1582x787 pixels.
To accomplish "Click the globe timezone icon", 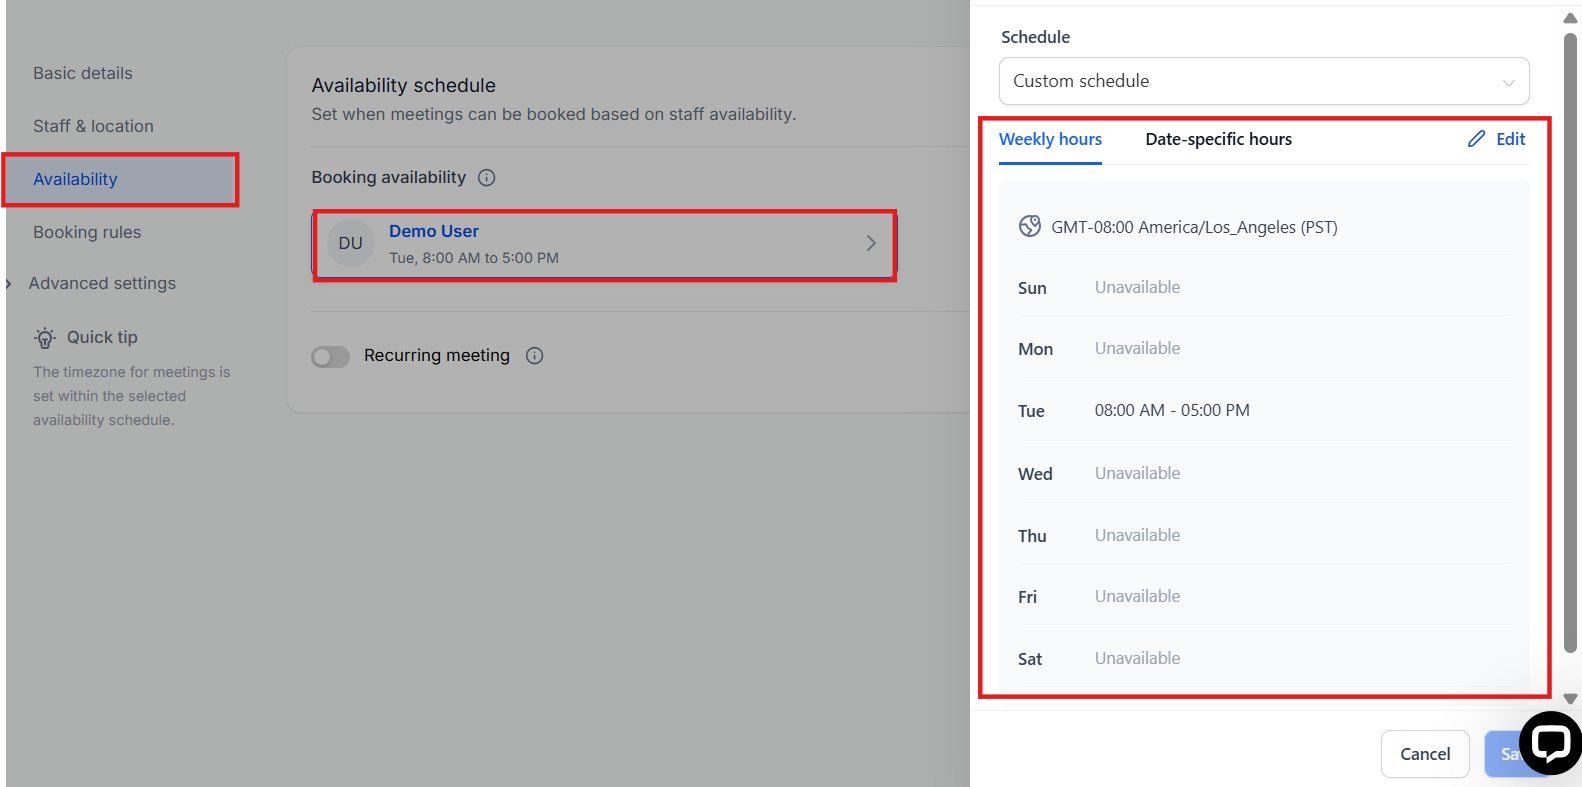I will [x=1030, y=227].
